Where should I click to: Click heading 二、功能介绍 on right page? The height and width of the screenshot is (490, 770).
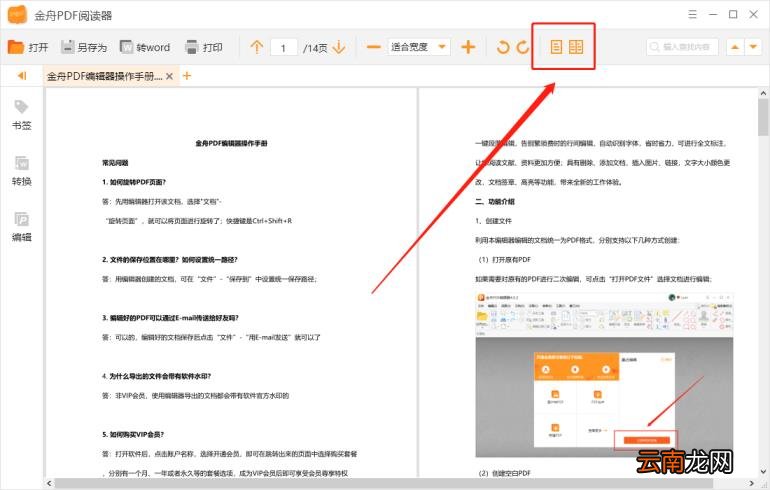(495, 201)
